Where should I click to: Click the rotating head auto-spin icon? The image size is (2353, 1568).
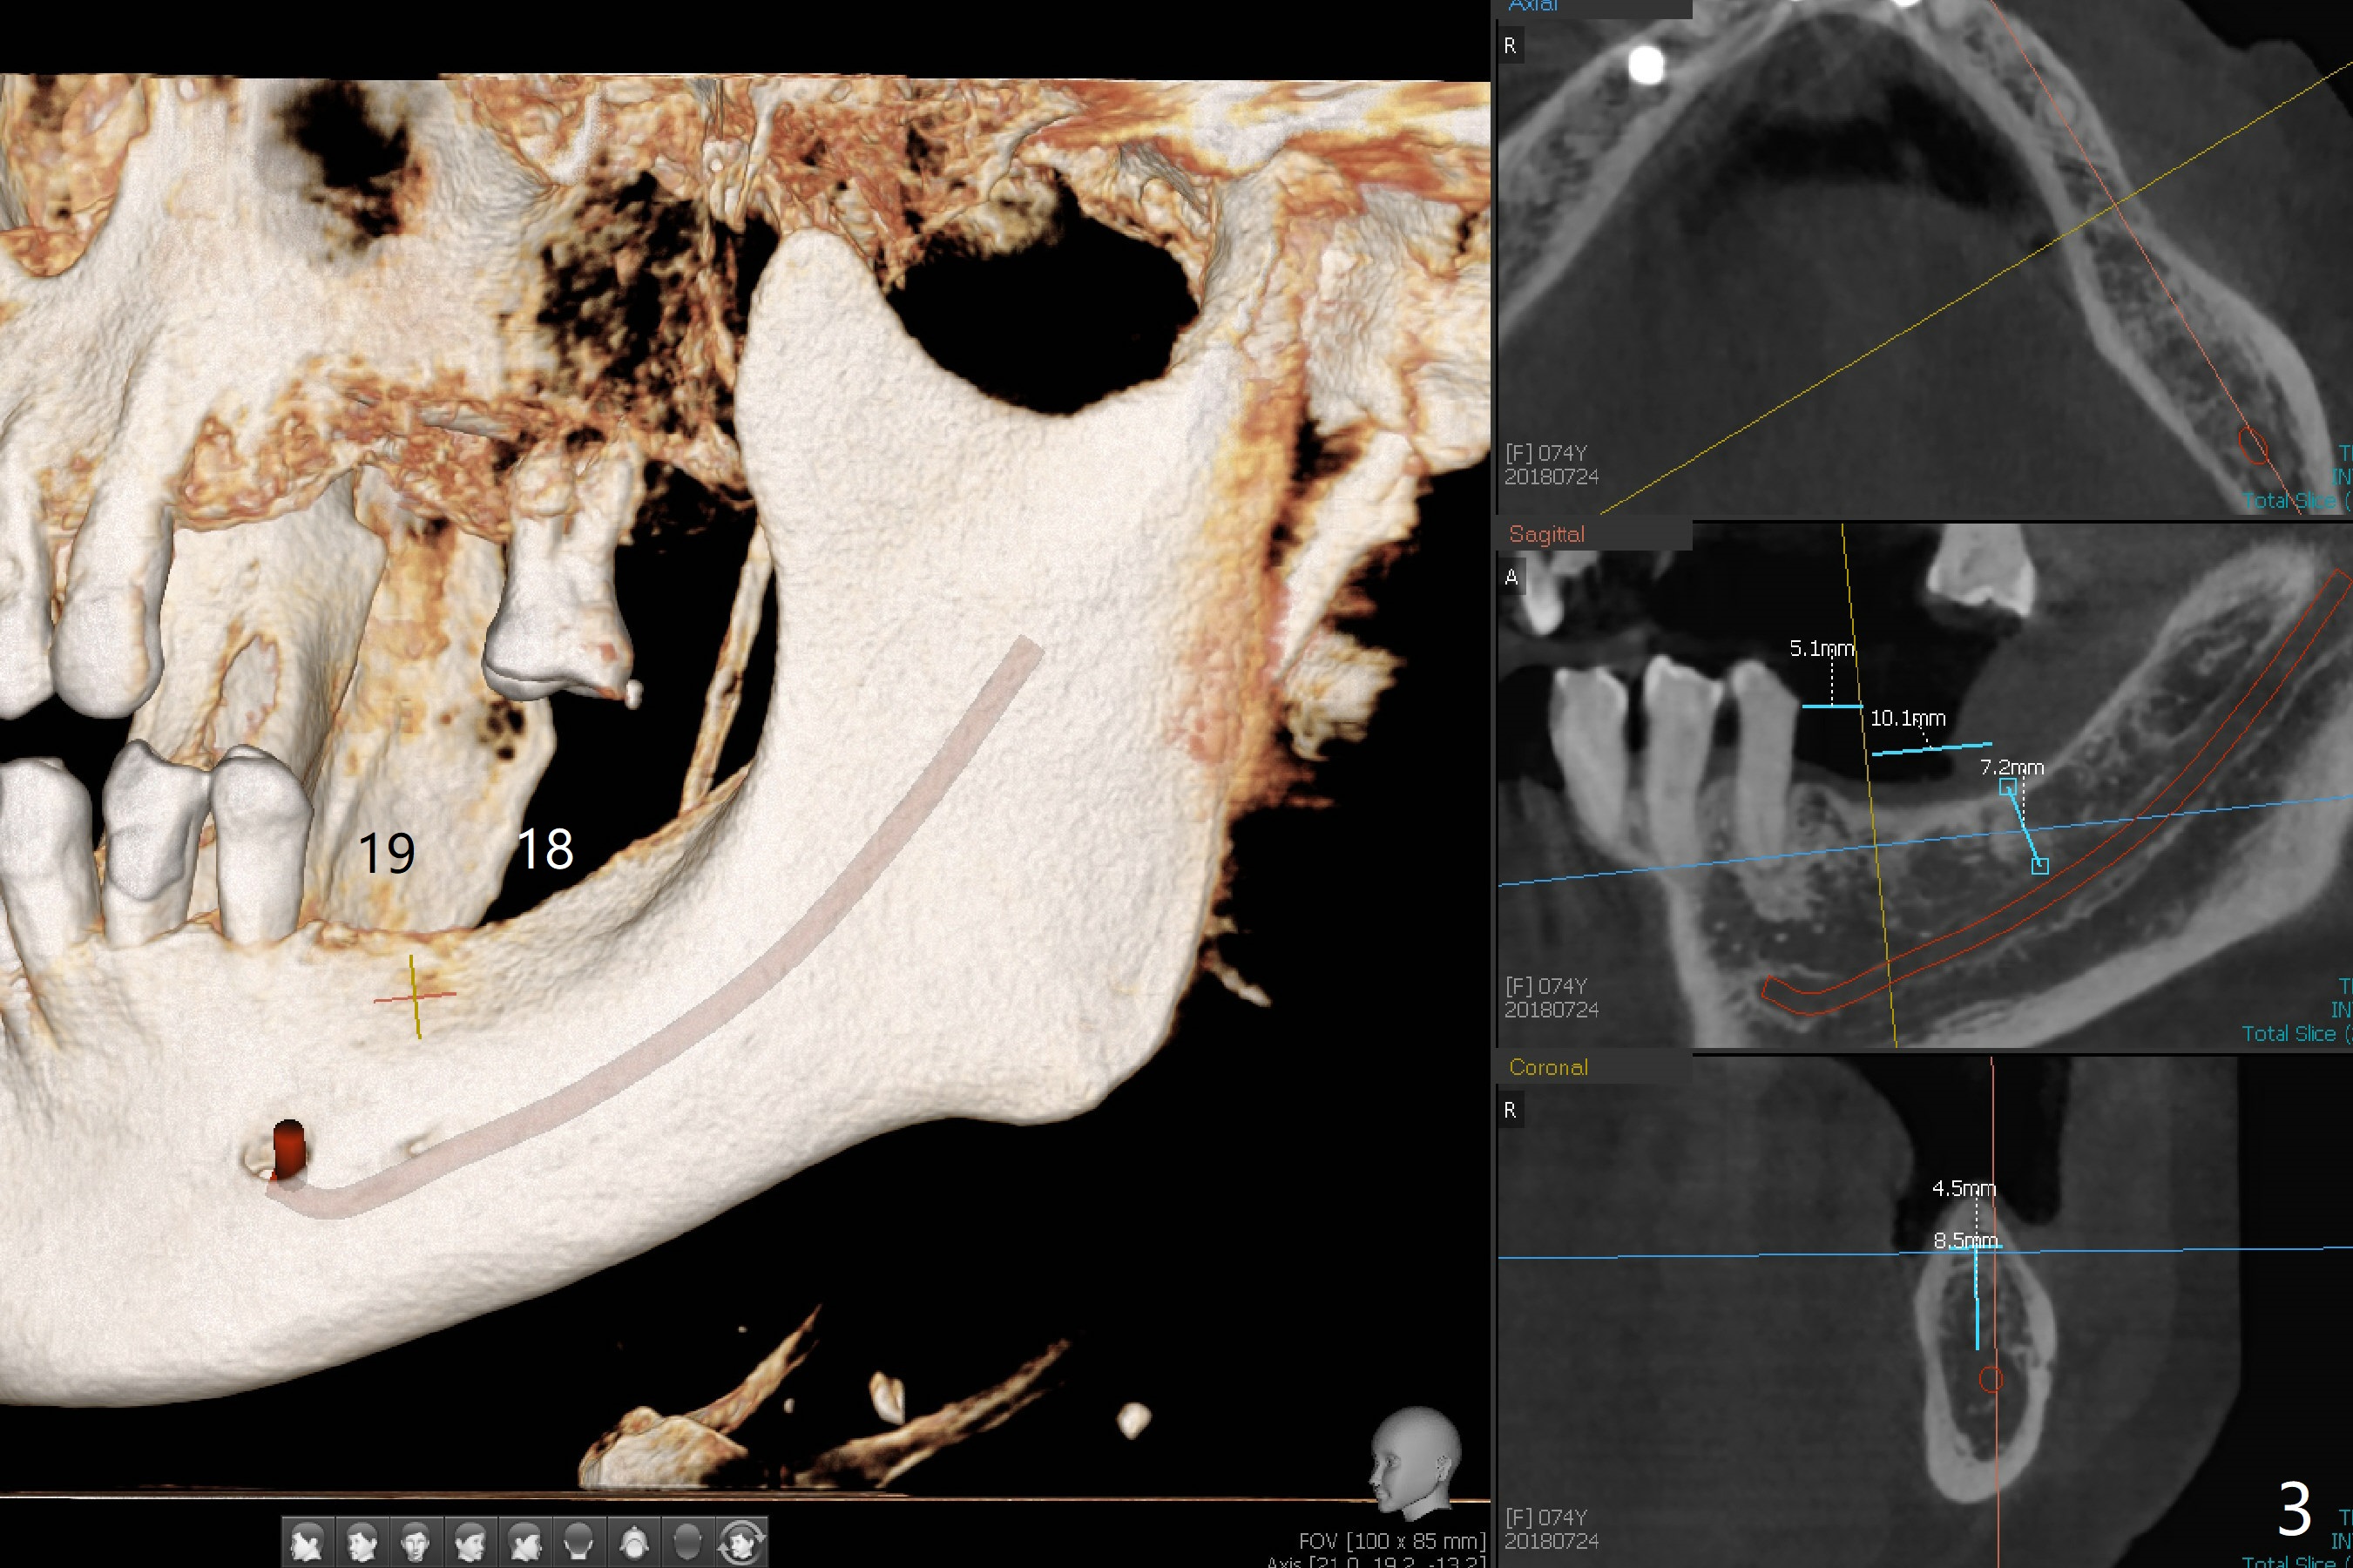tap(742, 1543)
